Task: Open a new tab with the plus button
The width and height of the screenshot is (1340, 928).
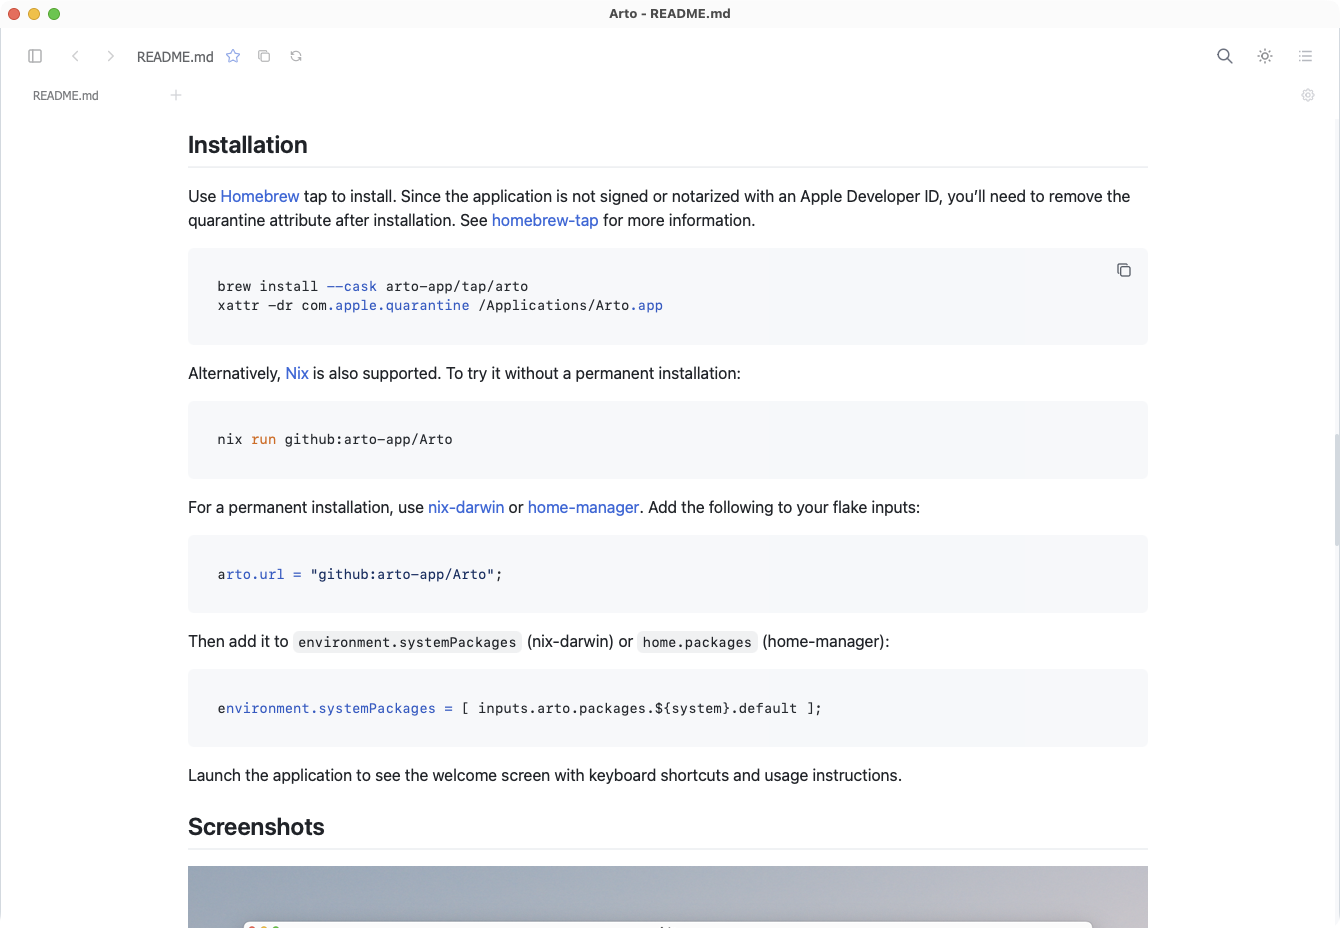Action: pyautogui.click(x=176, y=95)
